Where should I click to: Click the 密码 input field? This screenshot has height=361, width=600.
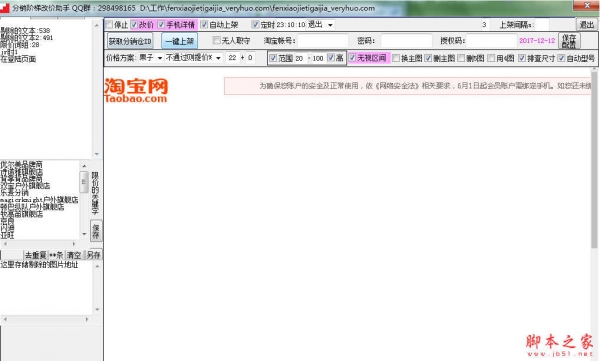click(406, 41)
